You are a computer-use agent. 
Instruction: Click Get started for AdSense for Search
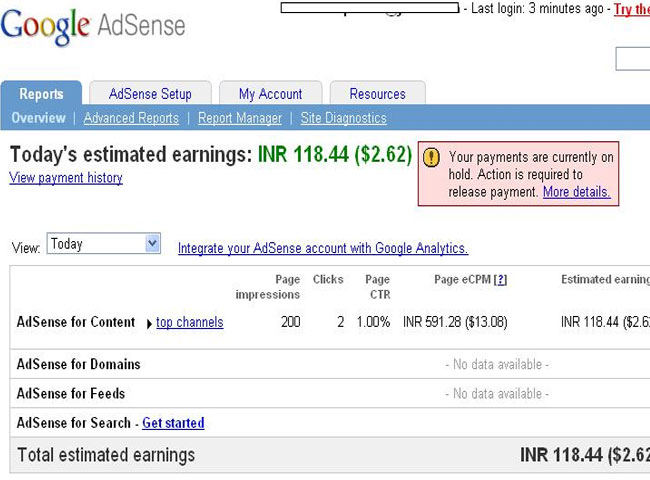coord(173,423)
